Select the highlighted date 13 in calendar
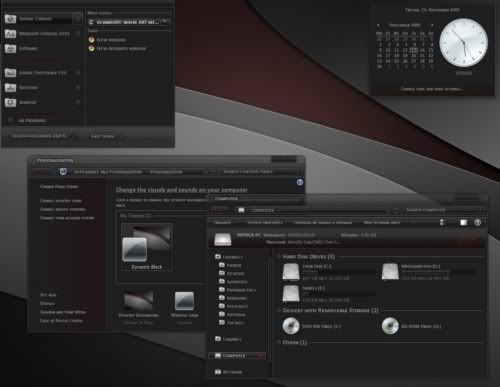The width and height of the screenshot is (500, 387). click(x=414, y=50)
